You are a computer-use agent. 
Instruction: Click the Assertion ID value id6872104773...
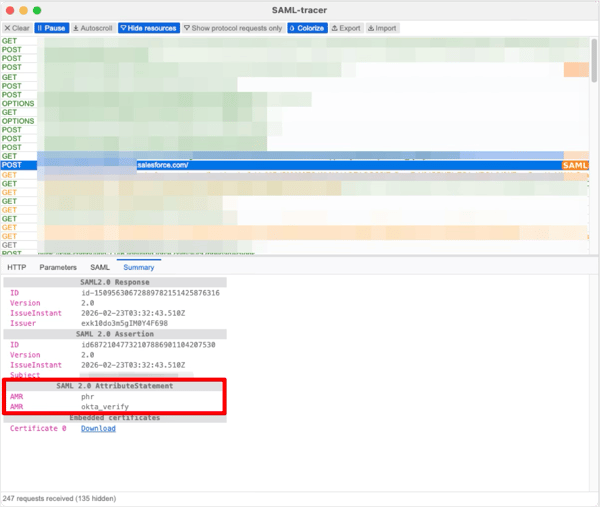[148, 345]
